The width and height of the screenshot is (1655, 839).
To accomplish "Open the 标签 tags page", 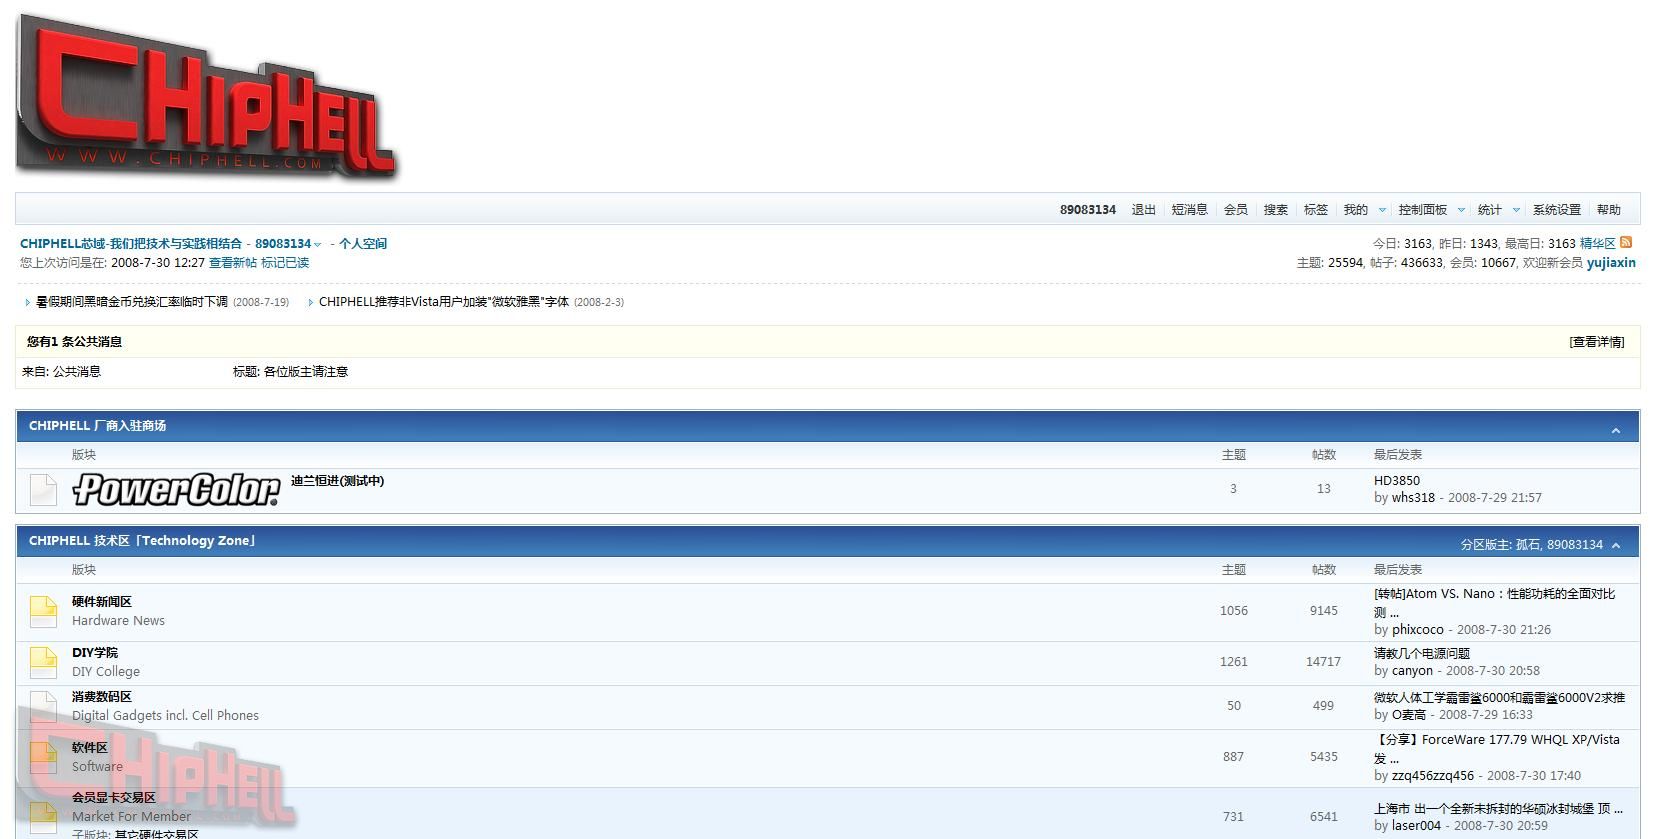I will click(x=1315, y=210).
